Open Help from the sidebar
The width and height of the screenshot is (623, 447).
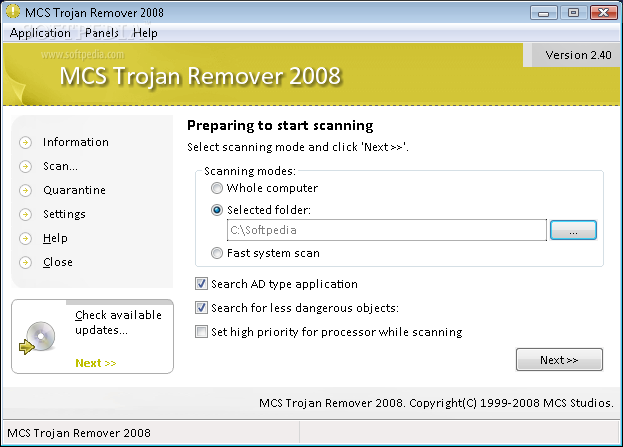click(x=55, y=238)
